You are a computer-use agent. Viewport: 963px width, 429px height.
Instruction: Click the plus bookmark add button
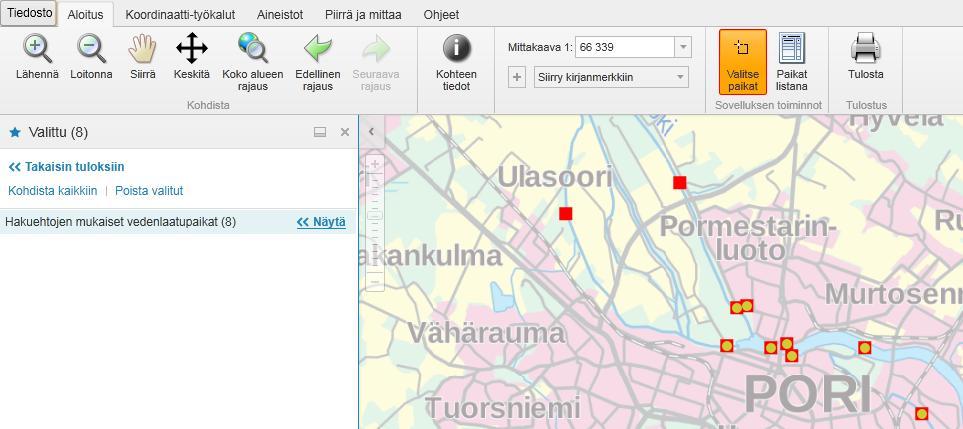point(517,77)
